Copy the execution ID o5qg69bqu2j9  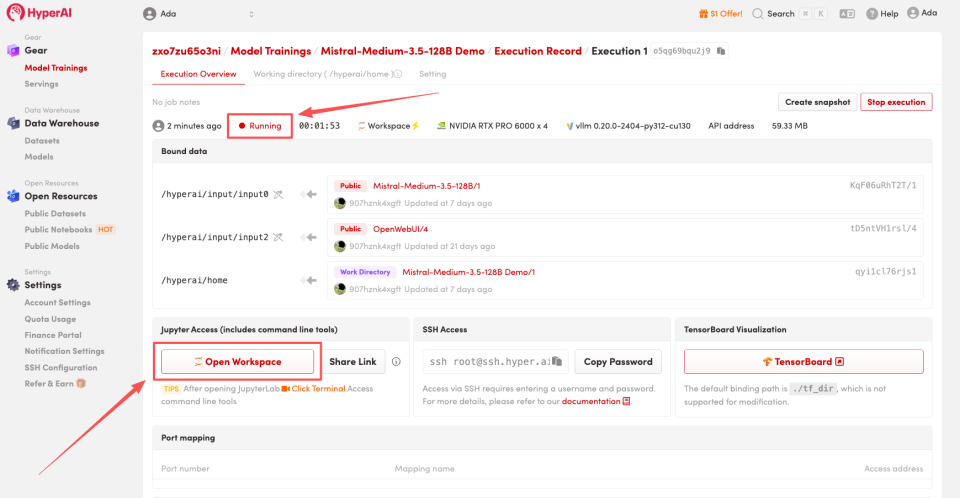tap(721, 51)
